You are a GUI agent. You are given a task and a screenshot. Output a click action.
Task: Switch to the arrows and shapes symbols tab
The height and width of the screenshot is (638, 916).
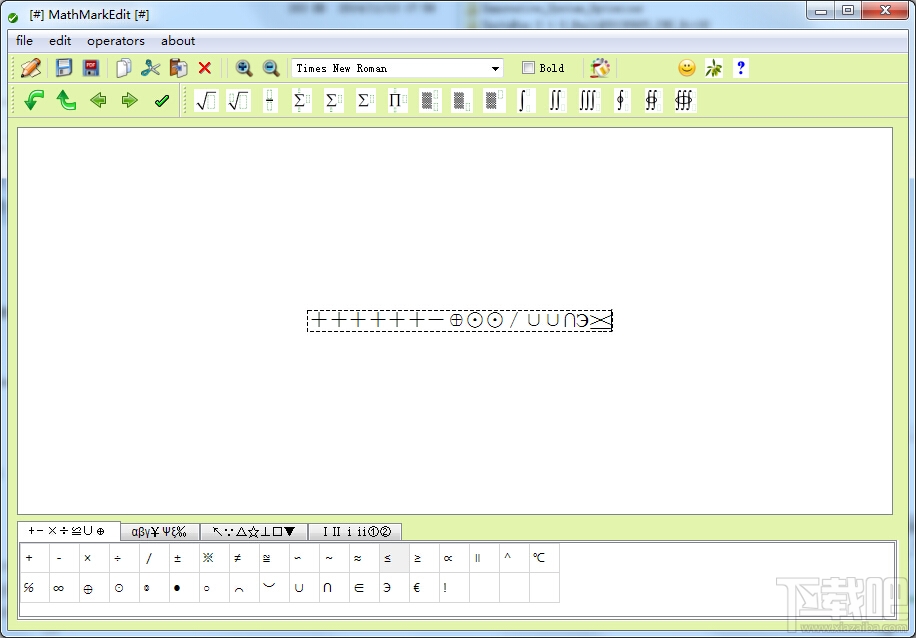click(x=254, y=531)
